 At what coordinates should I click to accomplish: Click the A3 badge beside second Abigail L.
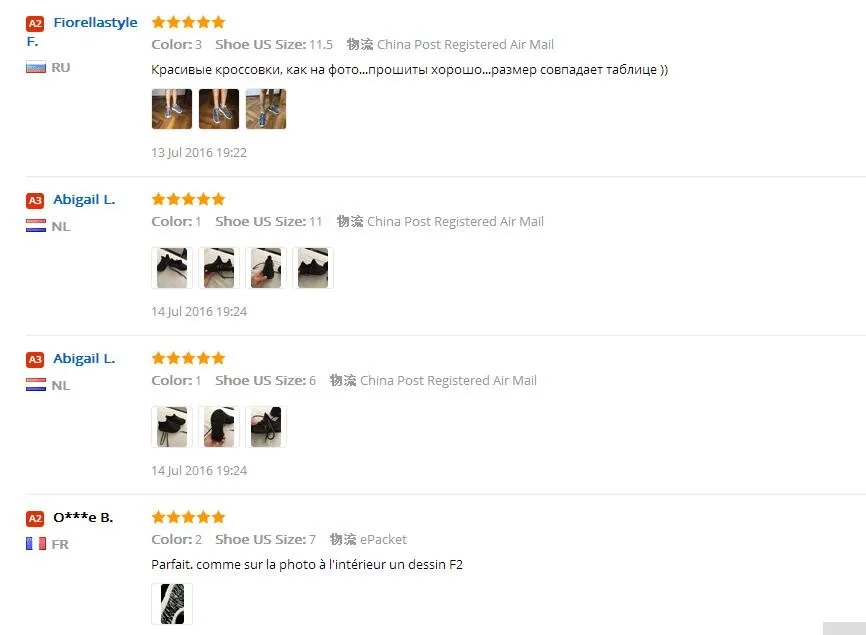coord(35,359)
